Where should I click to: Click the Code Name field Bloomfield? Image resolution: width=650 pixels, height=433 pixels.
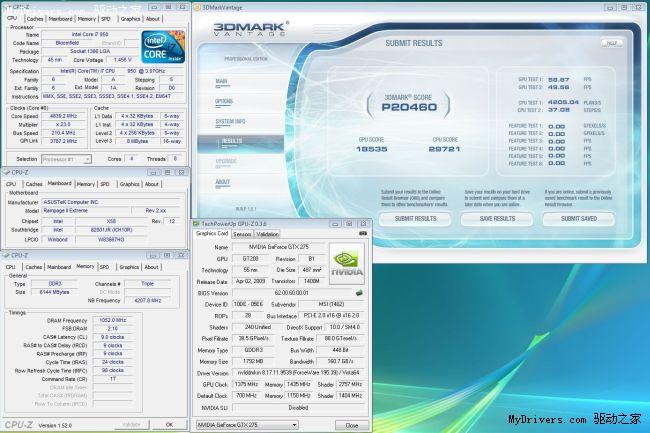(67, 43)
